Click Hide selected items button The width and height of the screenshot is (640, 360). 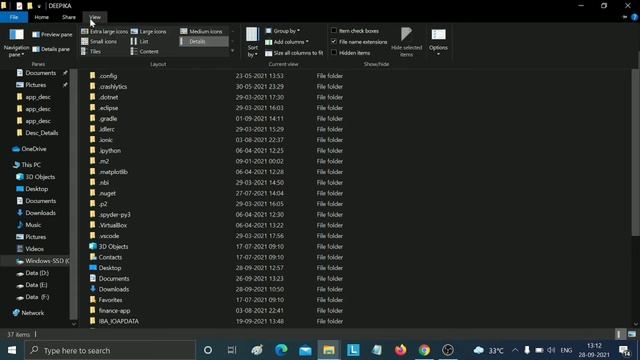pos(407,42)
